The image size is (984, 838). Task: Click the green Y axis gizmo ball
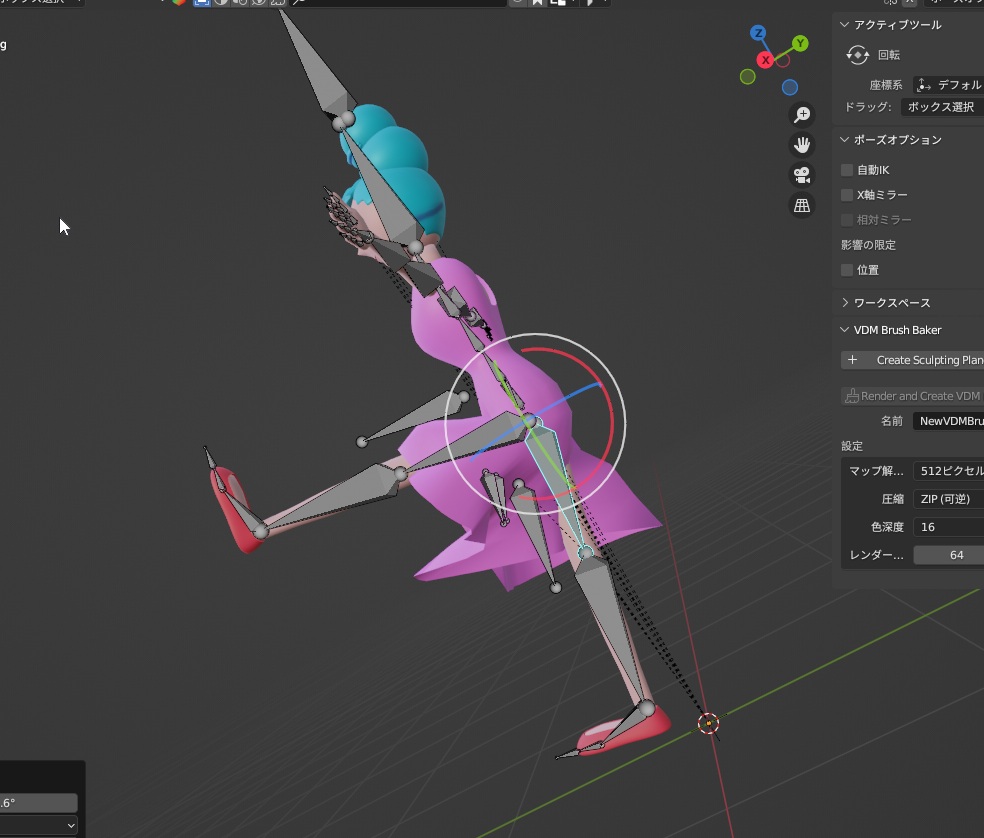(x=800, y=44)
